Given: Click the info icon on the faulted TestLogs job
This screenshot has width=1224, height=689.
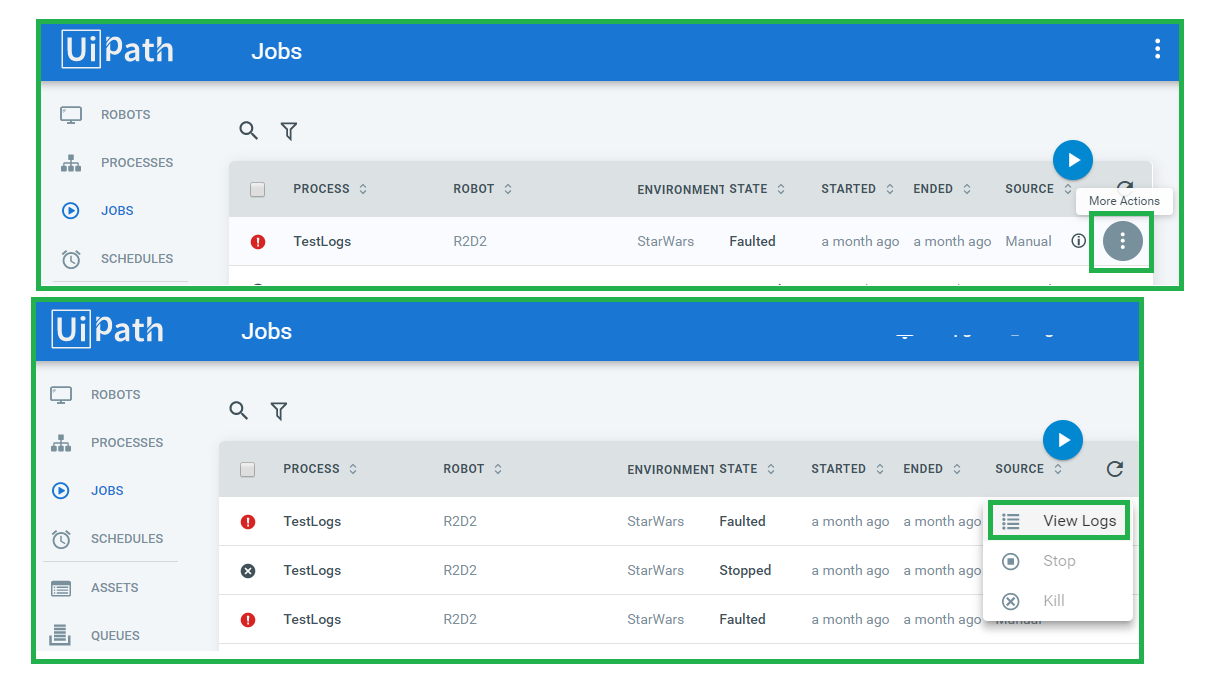Looking at the screenshot, I should click(x=1078, y=241).
